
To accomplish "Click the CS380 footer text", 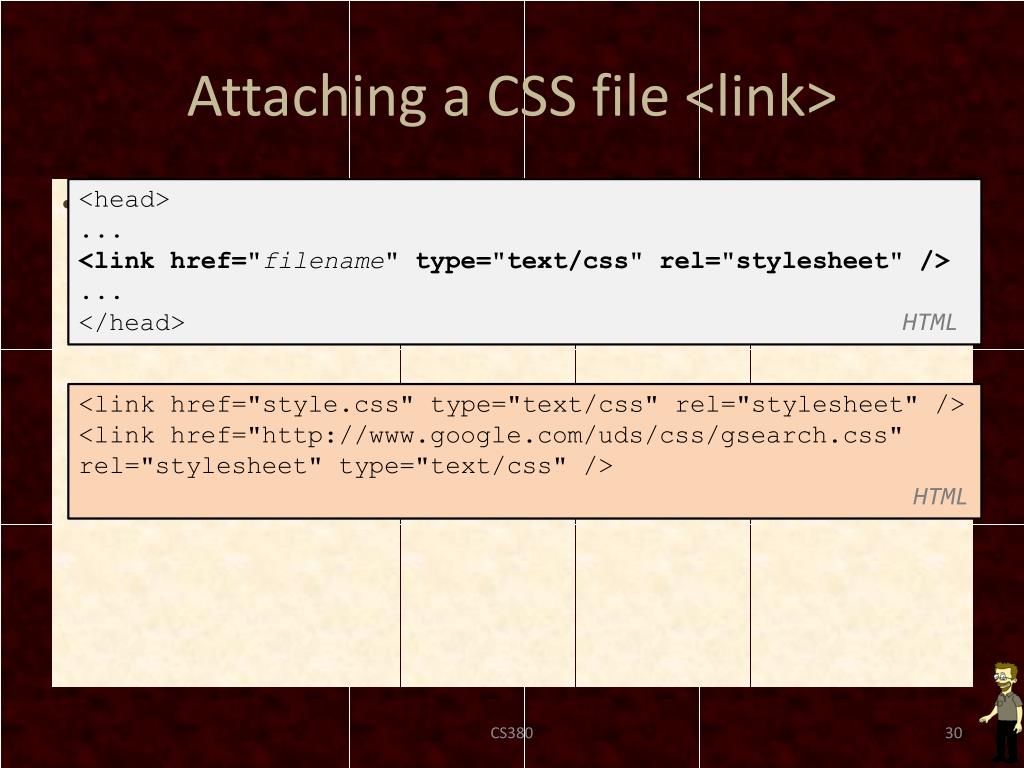I will (511, 733).
